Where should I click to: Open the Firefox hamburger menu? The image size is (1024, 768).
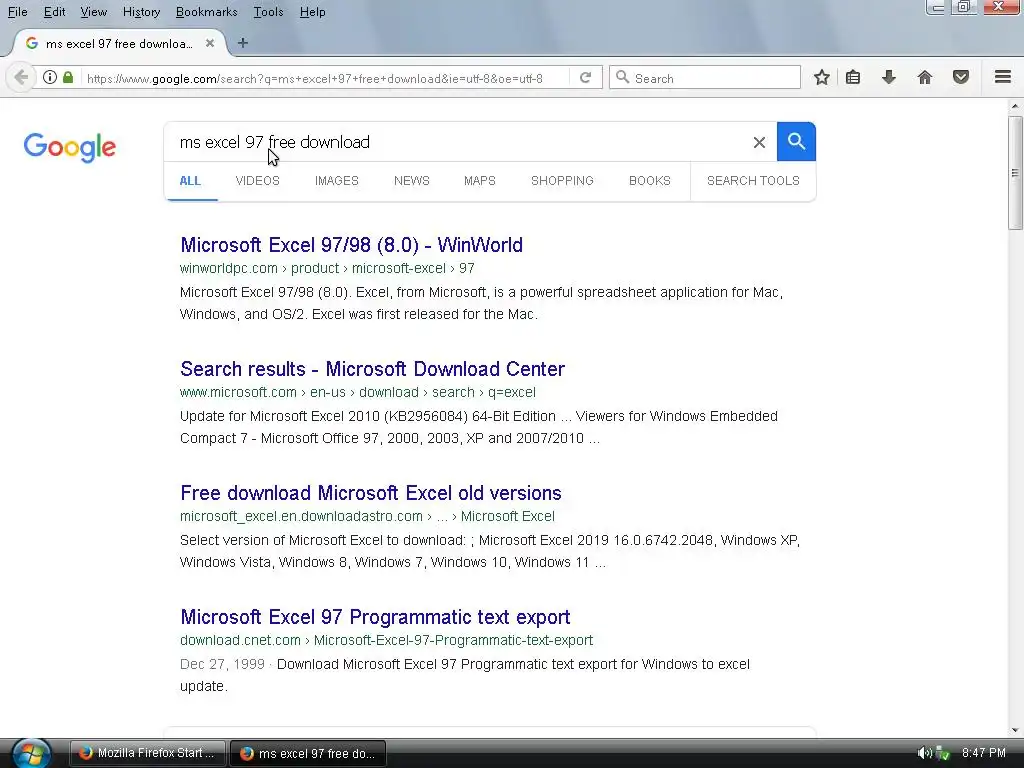[x=1003, y=77]
